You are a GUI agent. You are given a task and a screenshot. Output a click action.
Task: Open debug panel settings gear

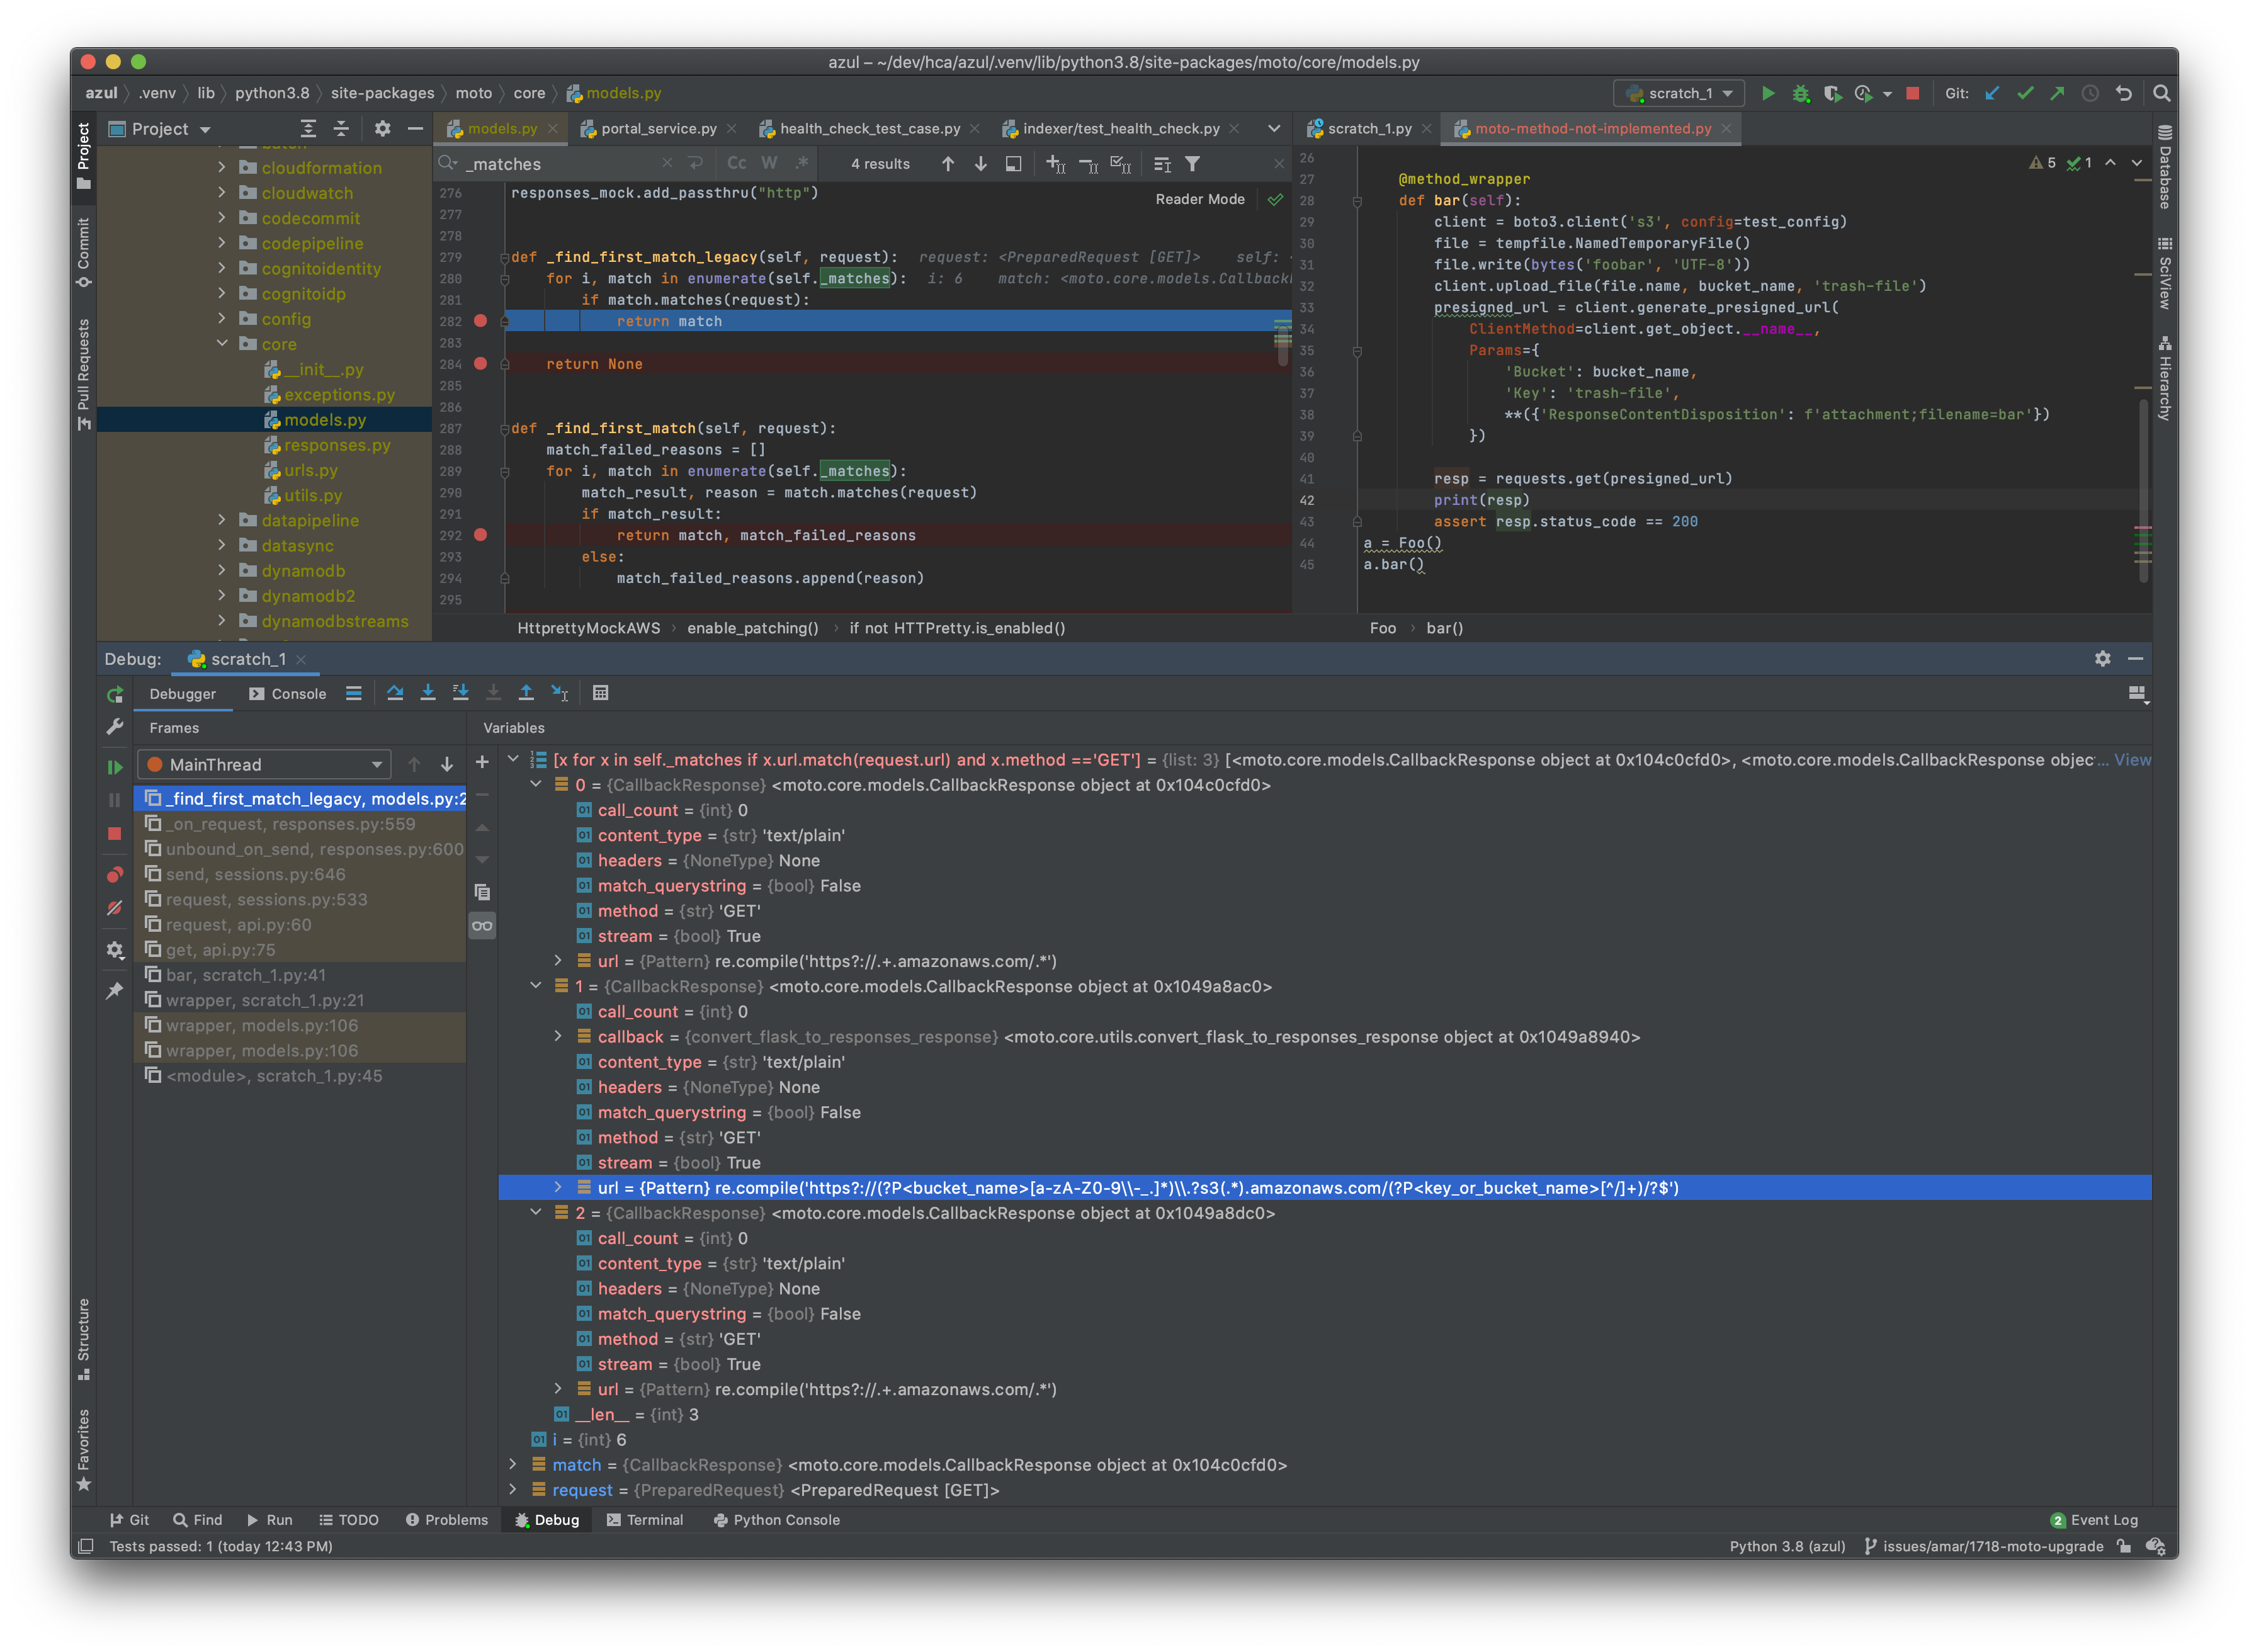pyautogui.click(x=2103, y=659)
